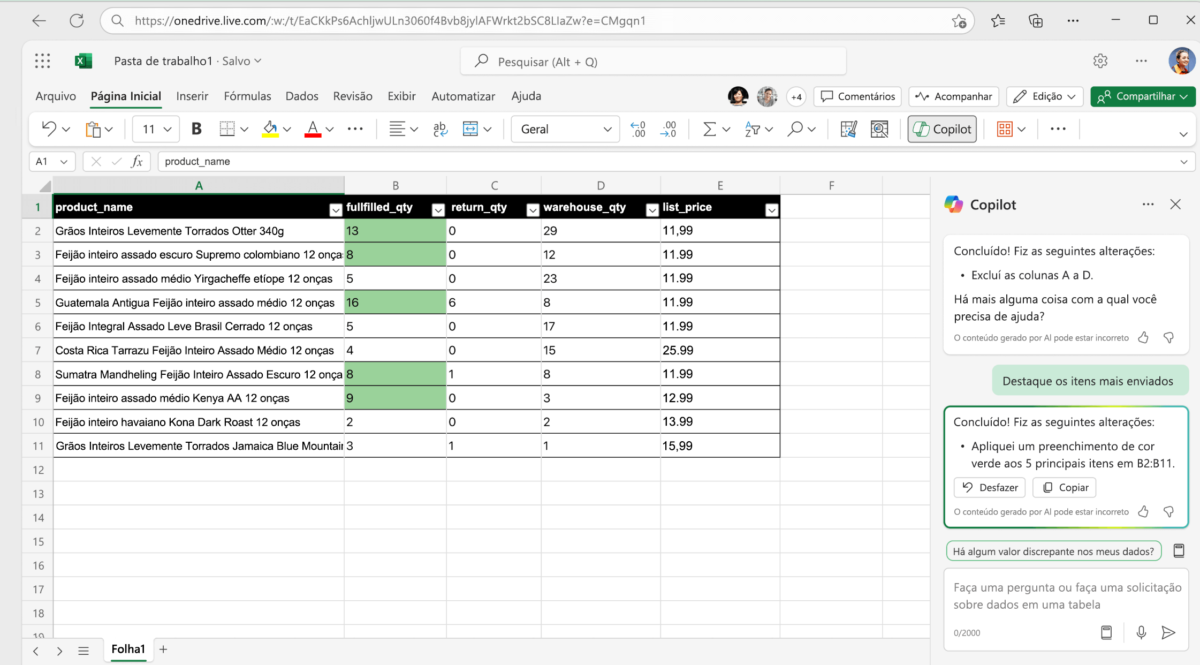This screenshot has width=1200, height=665.
Task: Enable wrap text from the toolbar
Action: pos(438,128)
